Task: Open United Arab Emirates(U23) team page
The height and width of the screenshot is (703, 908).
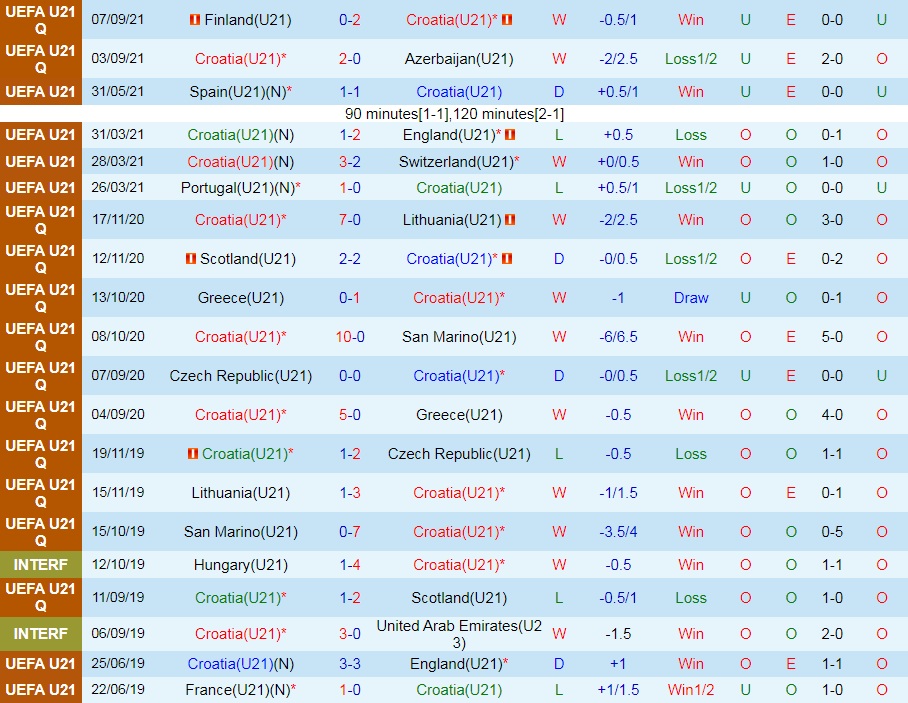Action: 459,634
